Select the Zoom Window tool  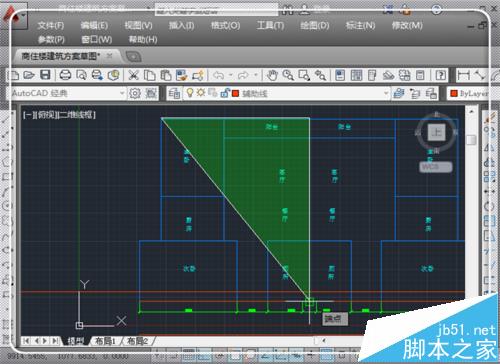tap(304, 75)
